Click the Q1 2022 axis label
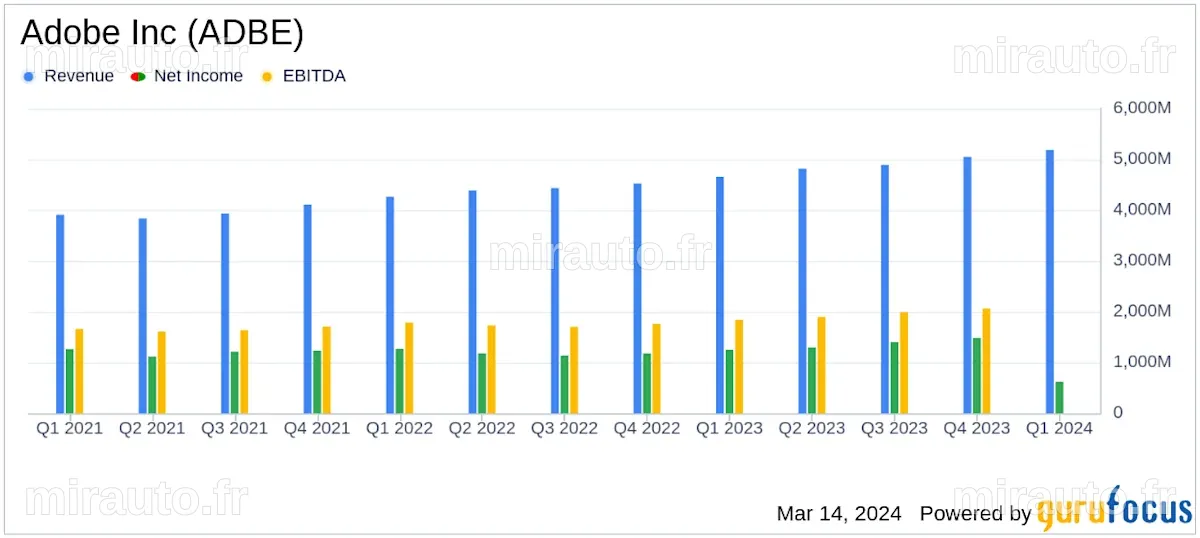The width and height of the screenshot is (1200, 538). (x=399, y=428)
